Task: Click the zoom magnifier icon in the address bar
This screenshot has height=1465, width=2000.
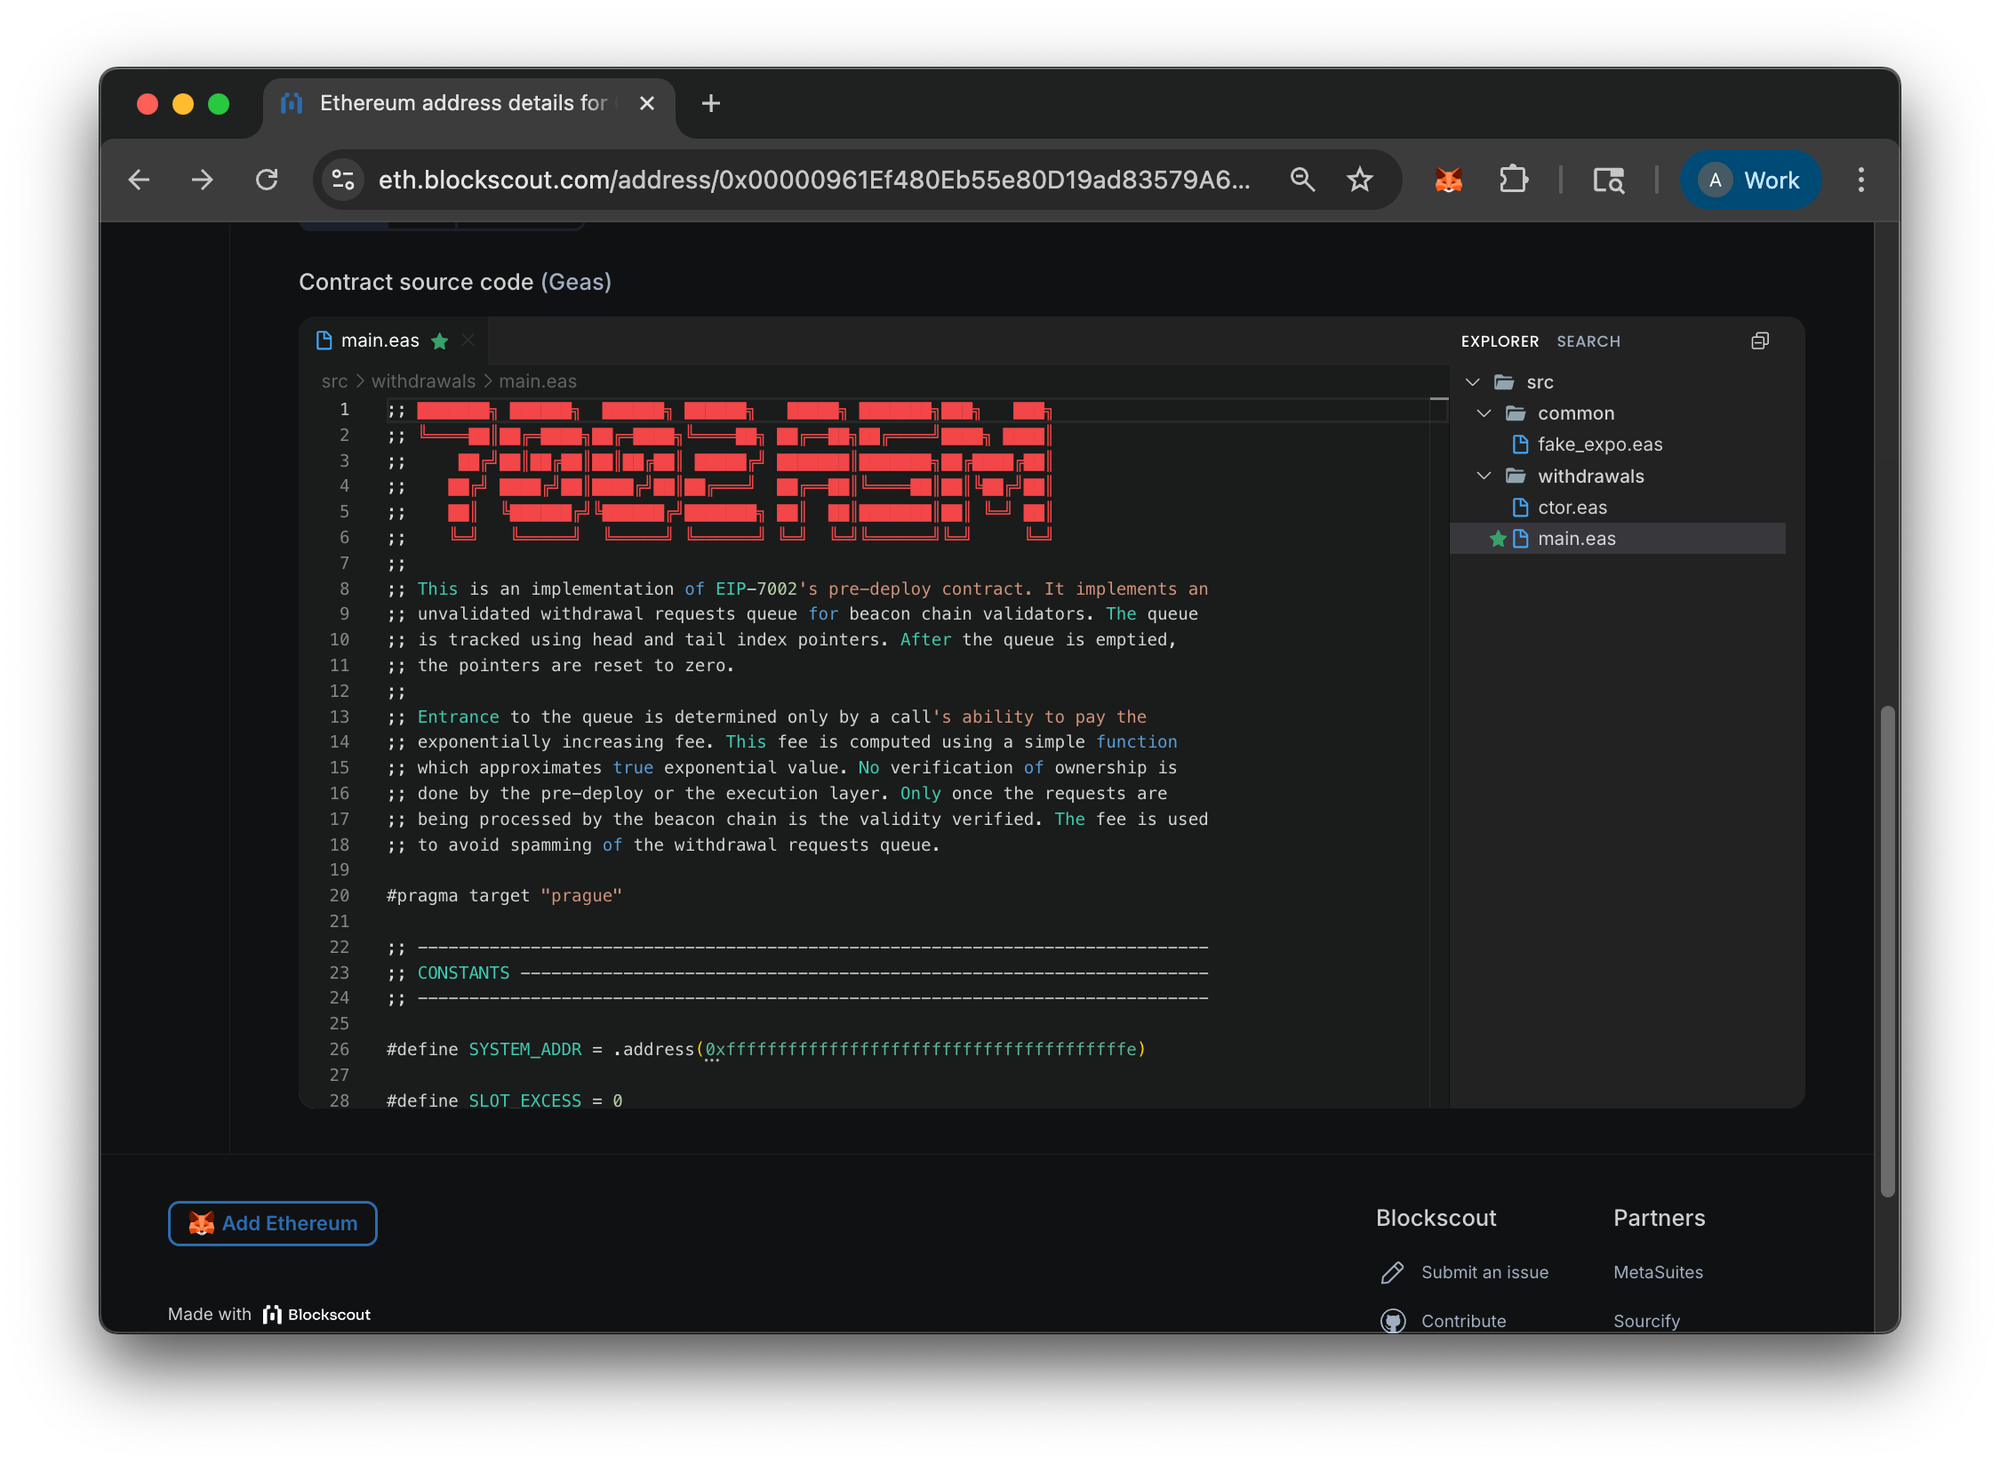Action: pyautogui.click(x=1302, y=180)
